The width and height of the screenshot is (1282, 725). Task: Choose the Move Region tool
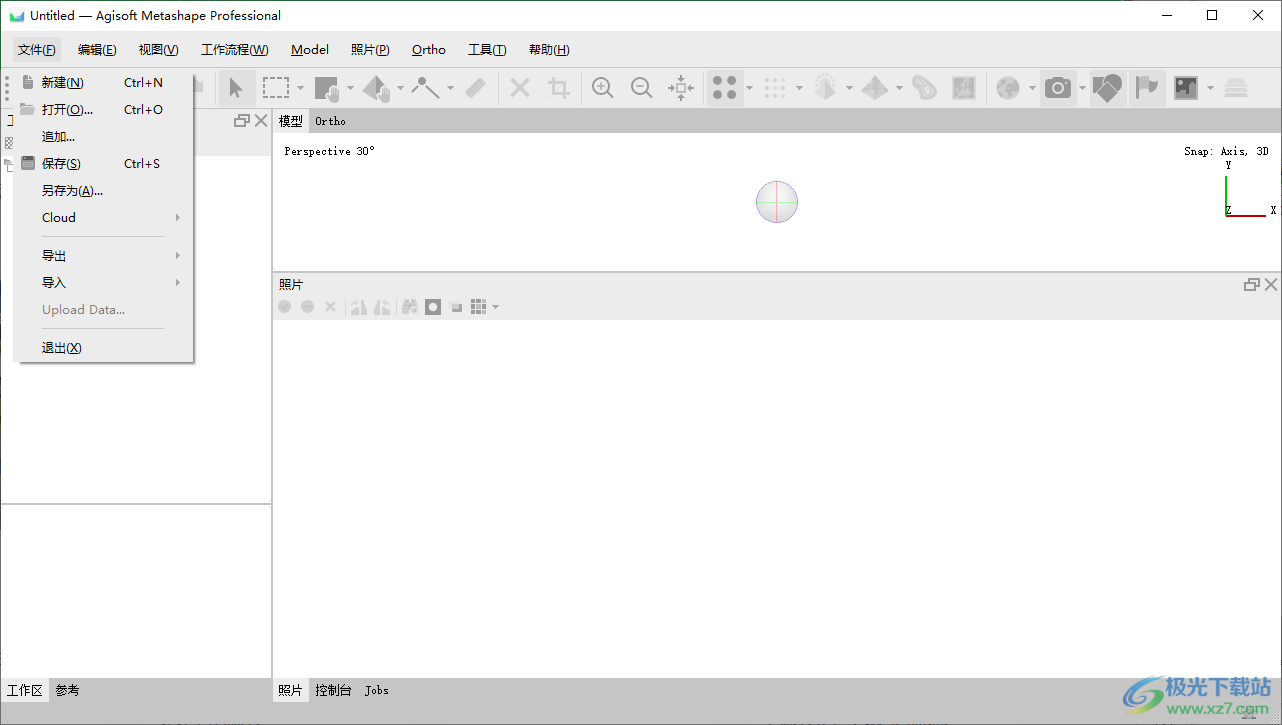tap(326, 88)
